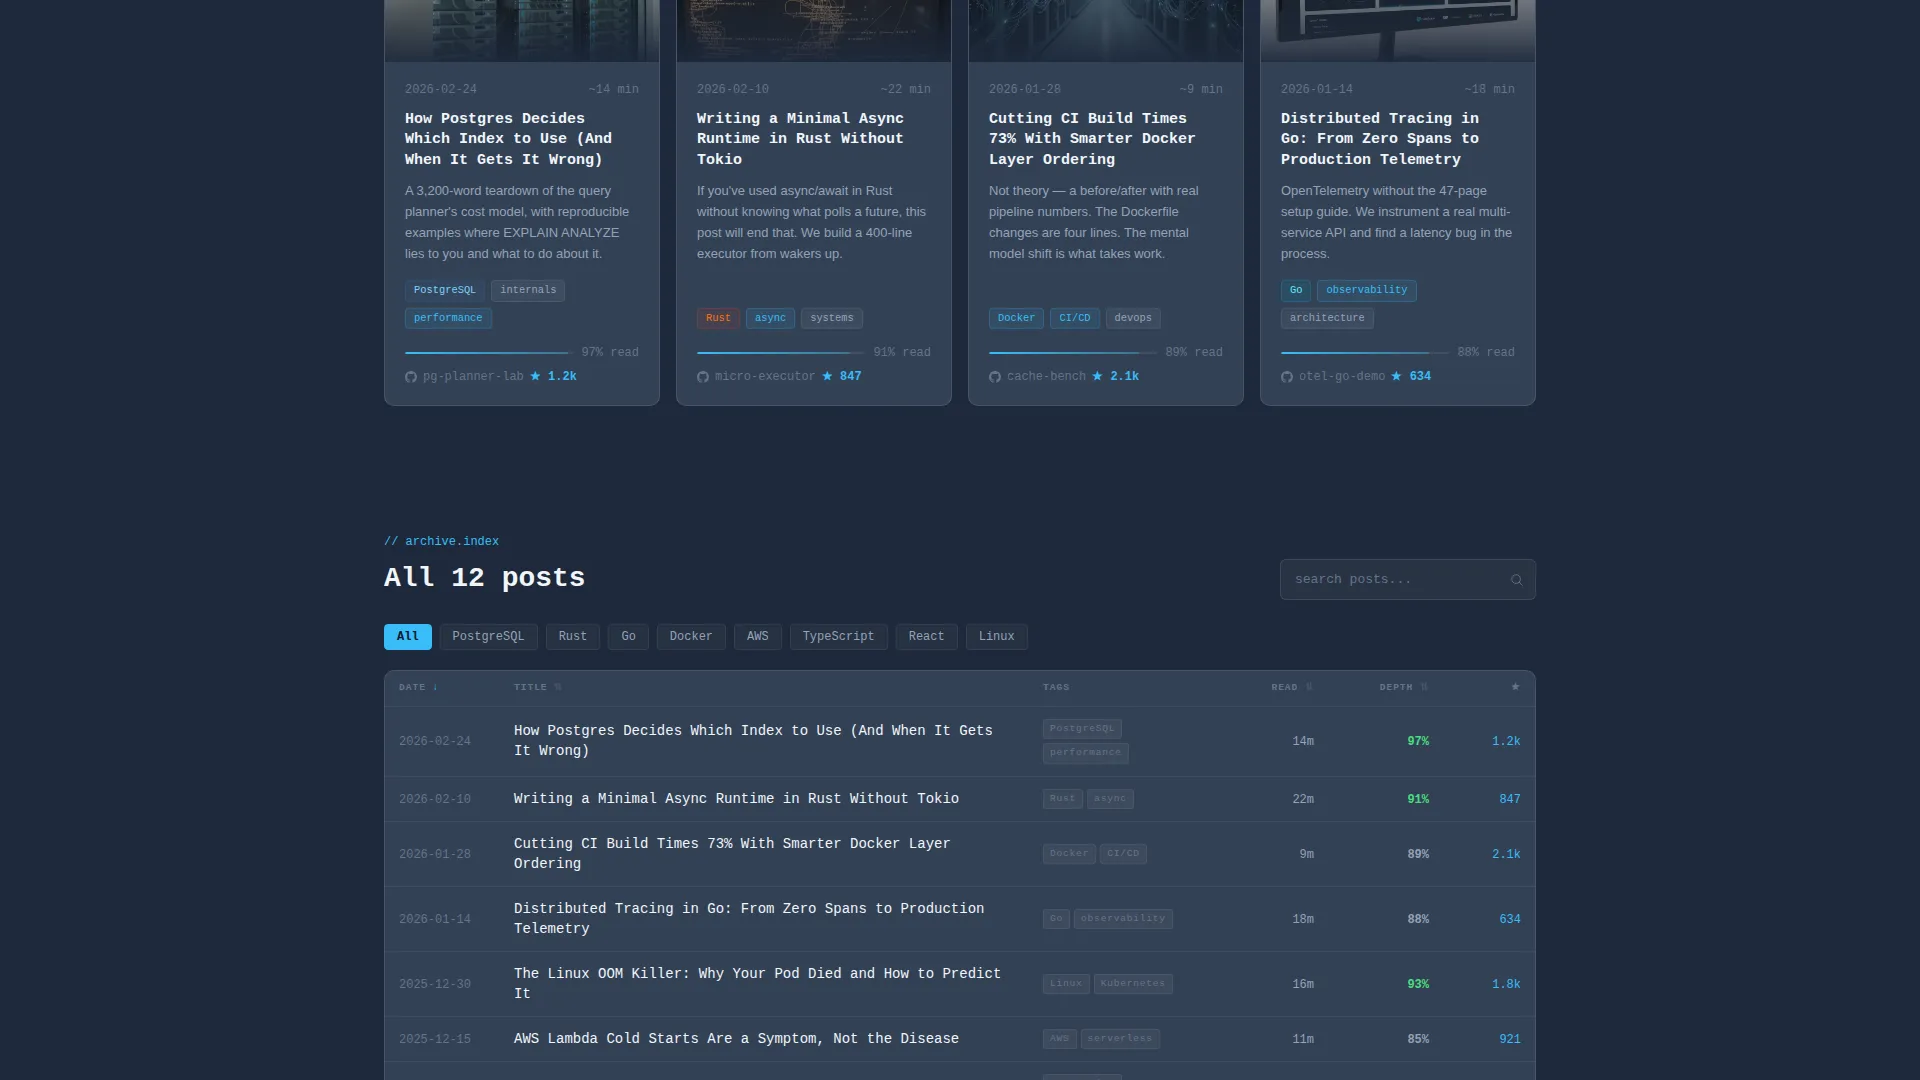
Task: Click 97% read progress bar
Action: click(x=489, y=353)
